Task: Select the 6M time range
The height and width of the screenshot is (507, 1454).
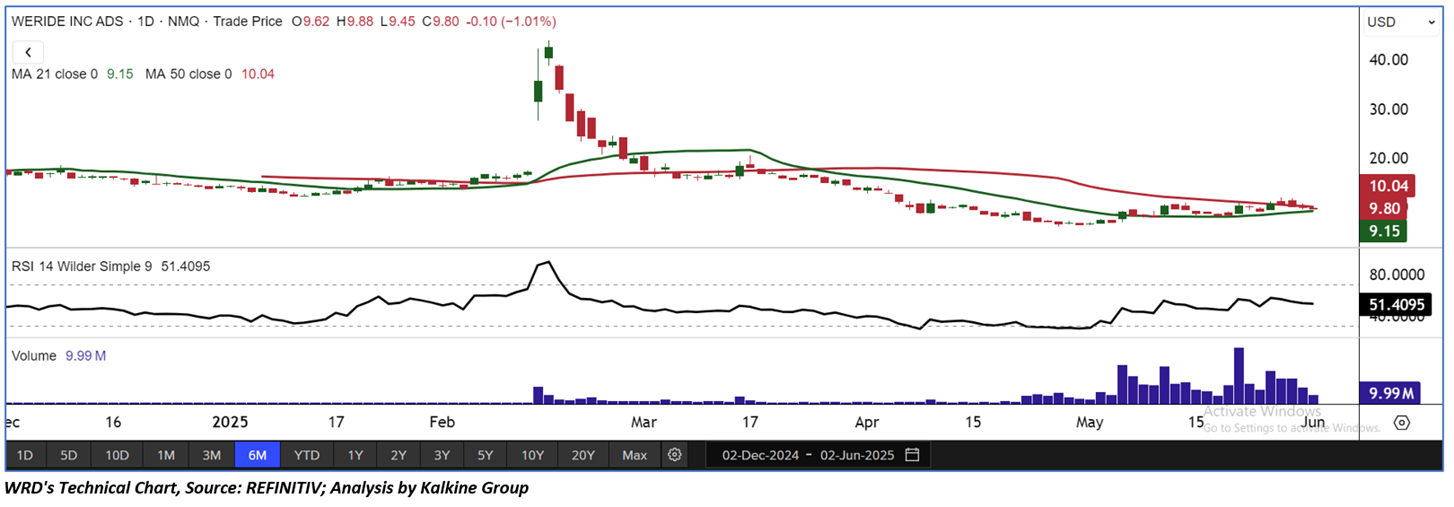Action: point(257,455)
